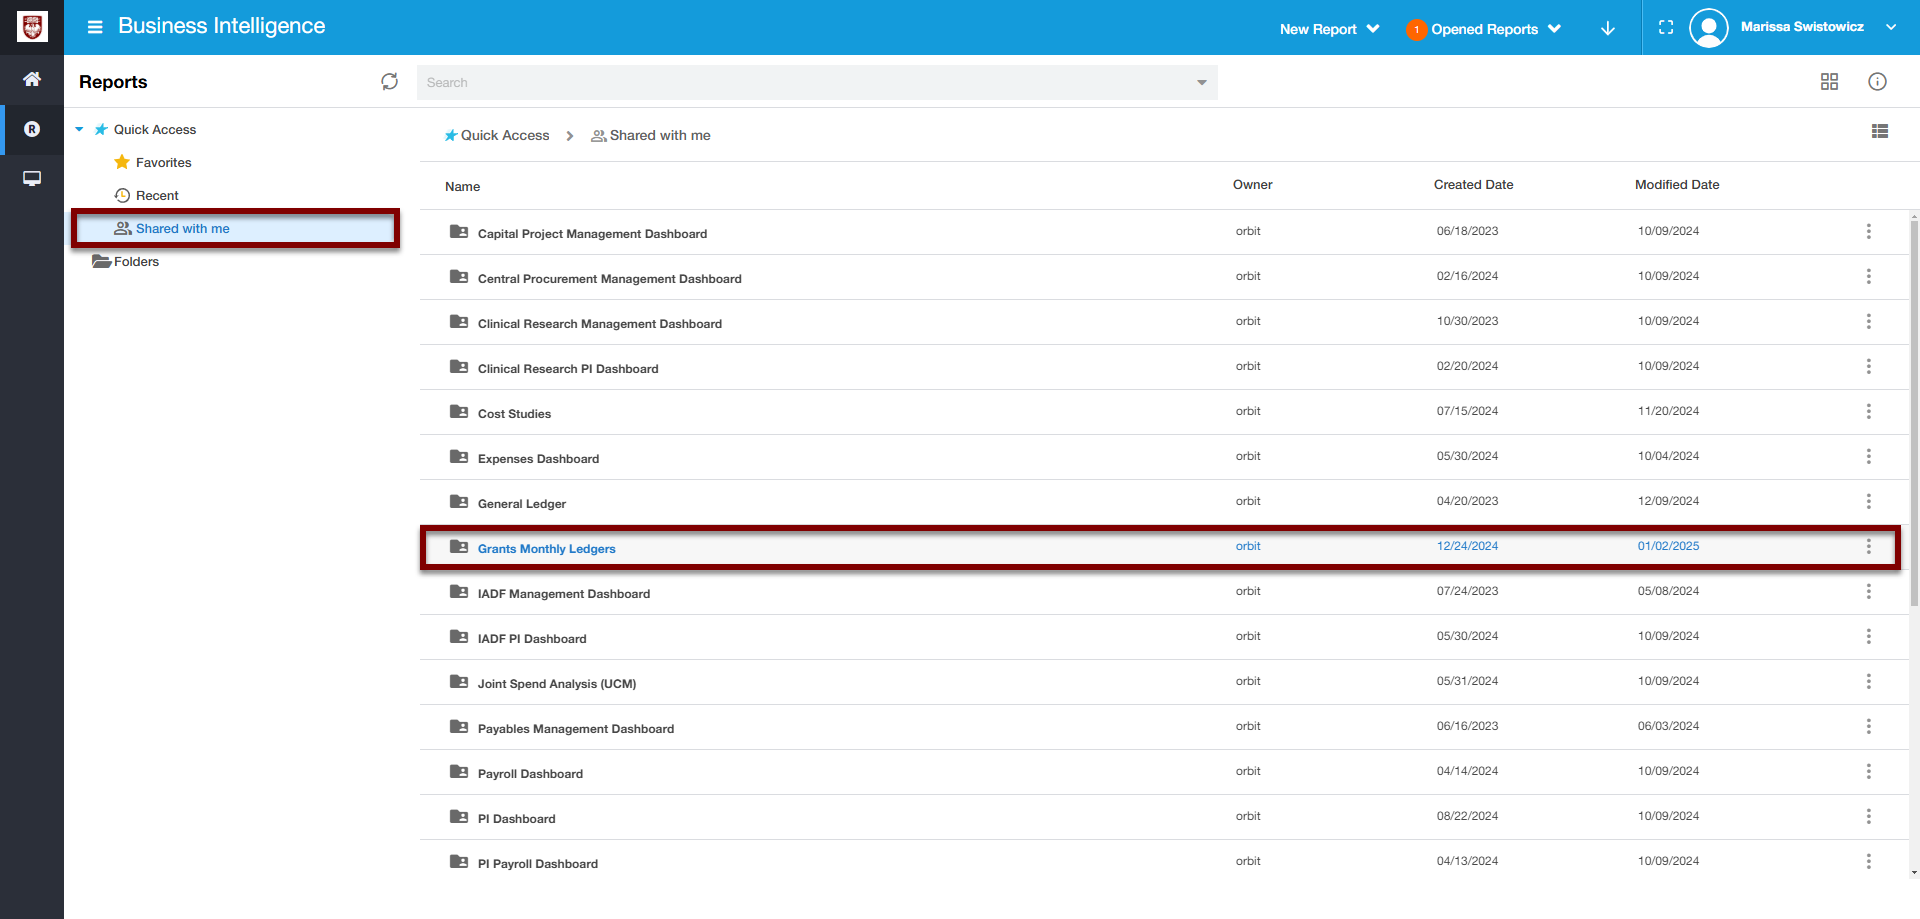Click into the Search input field

tap(800, 83)
